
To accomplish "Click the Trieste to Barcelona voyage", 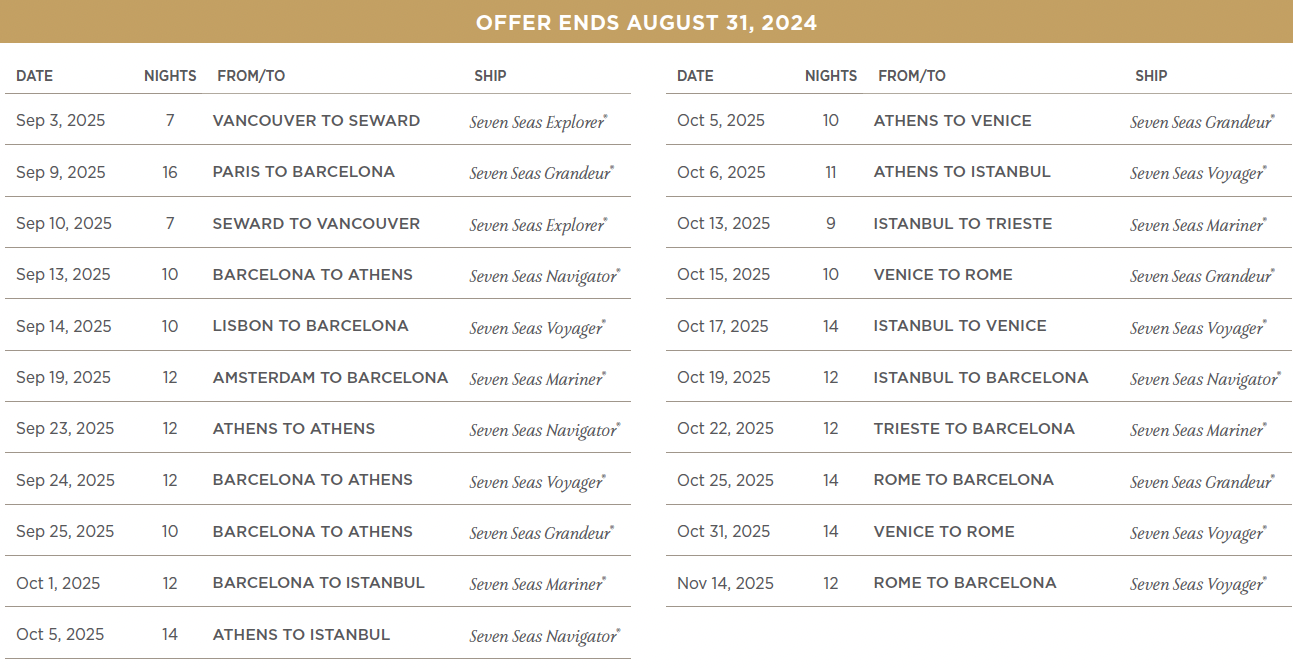I will point(974,429).
